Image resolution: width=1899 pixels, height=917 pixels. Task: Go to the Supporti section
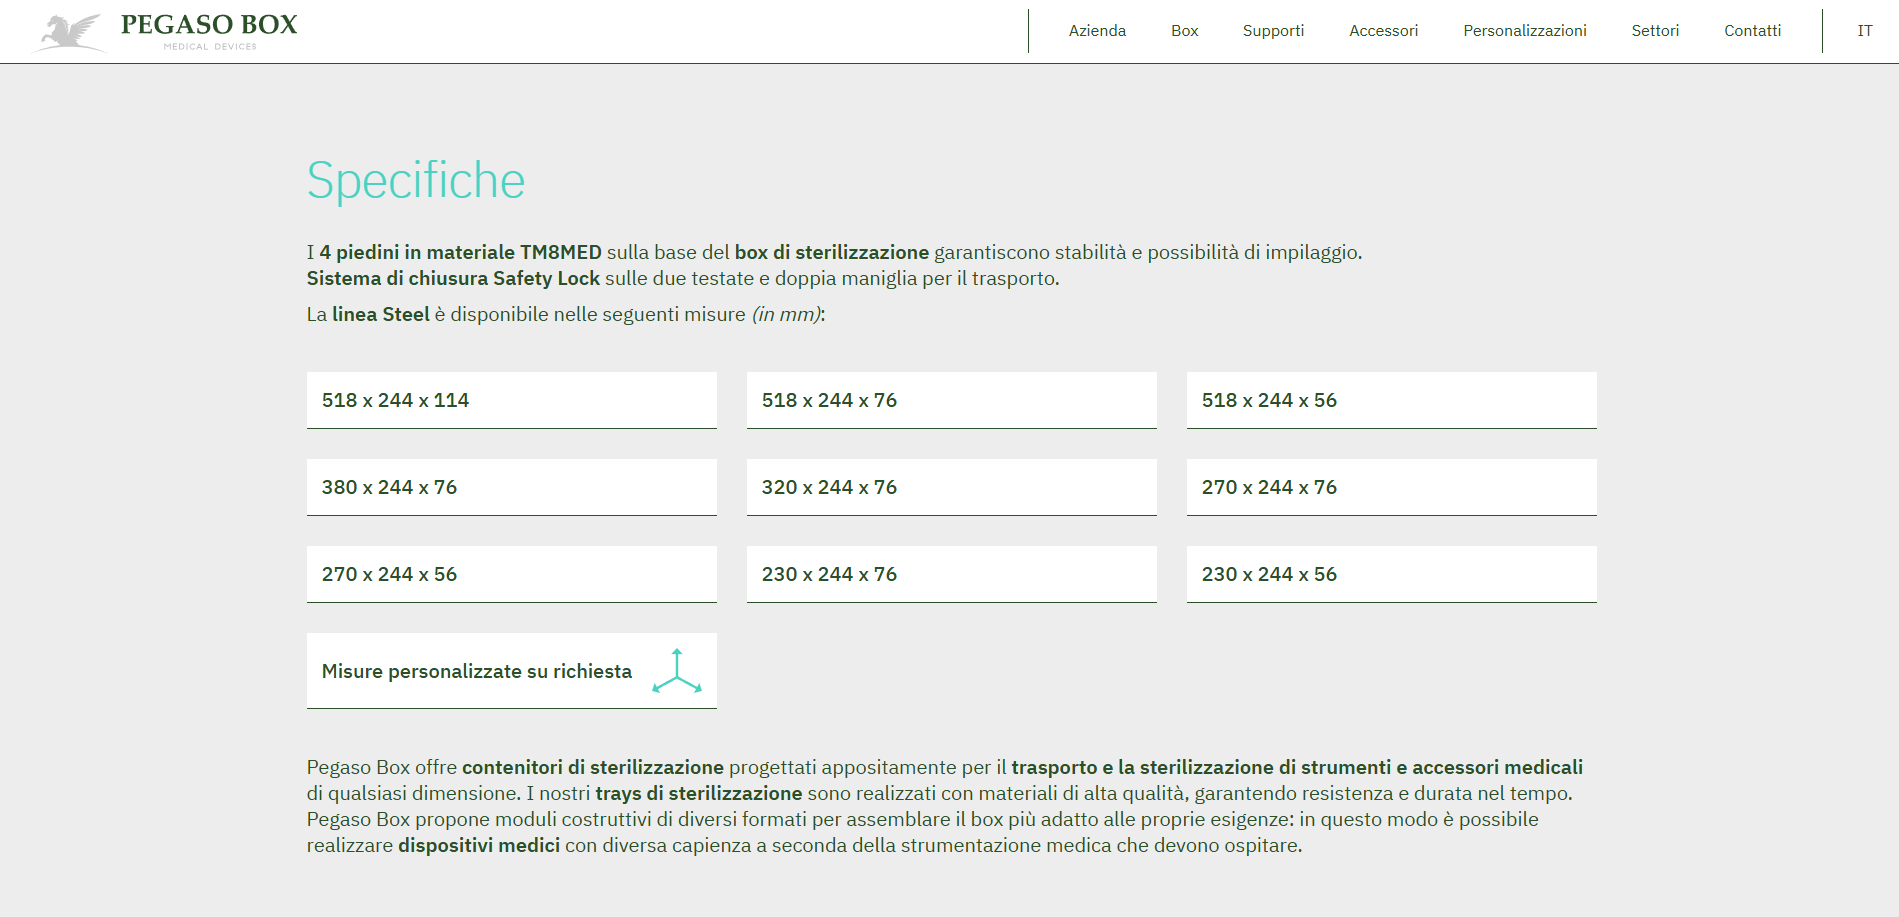(x=1273, y=31)
